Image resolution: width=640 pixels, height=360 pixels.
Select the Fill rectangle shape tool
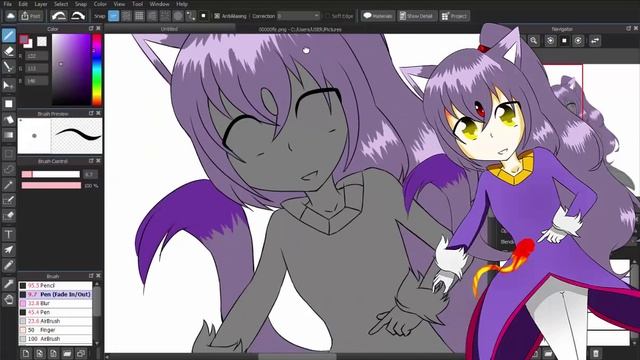pos(9,104)
